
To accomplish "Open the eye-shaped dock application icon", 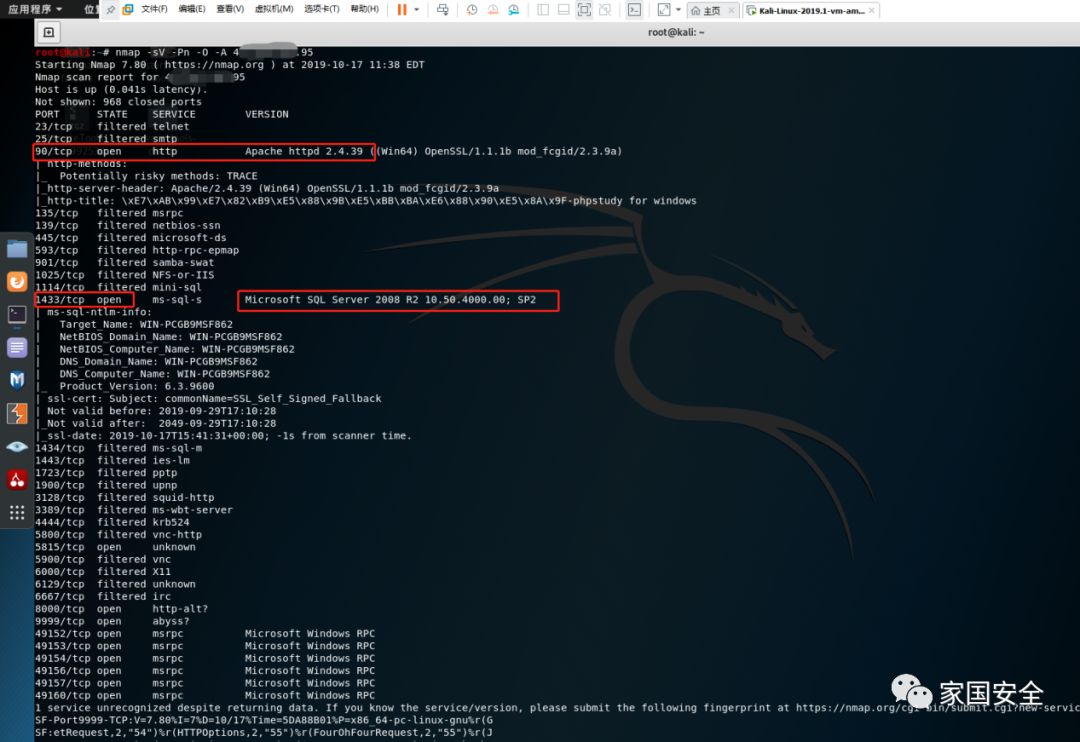I will pyautogui.click(x=17, y=446).
